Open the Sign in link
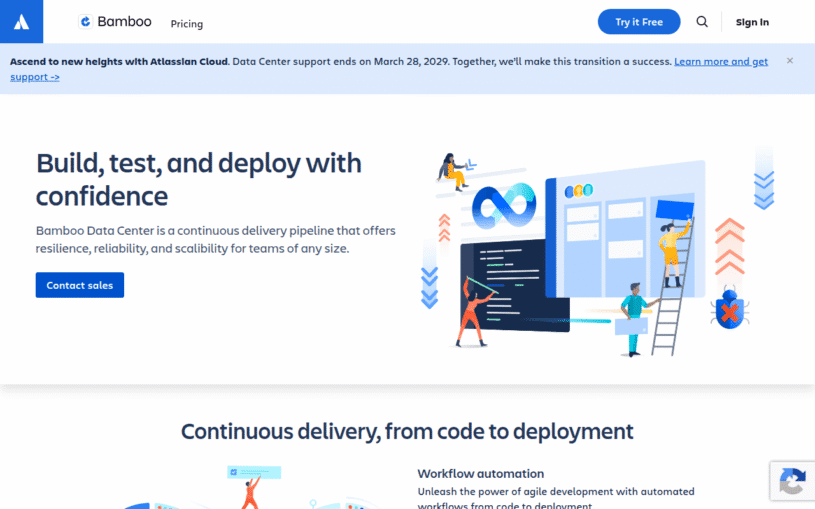The image size is (815, 509). coord(752,22)
